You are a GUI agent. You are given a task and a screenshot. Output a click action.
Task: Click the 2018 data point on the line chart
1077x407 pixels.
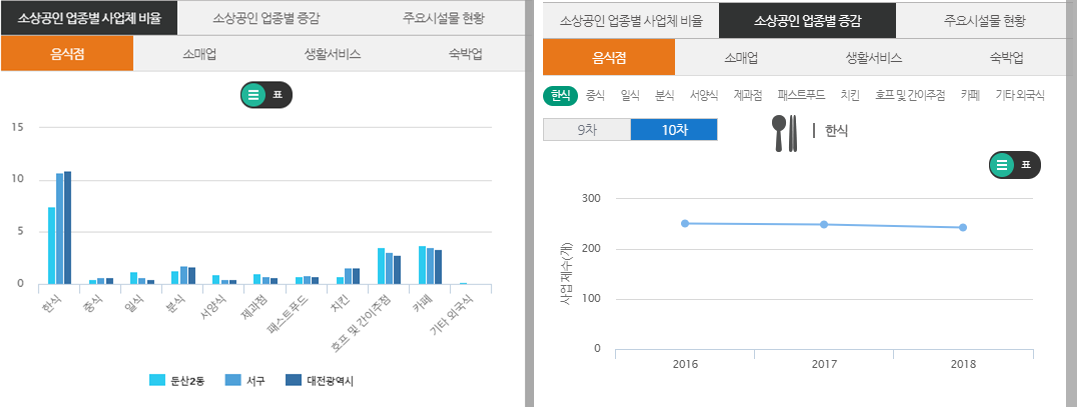tap(962, 227)
